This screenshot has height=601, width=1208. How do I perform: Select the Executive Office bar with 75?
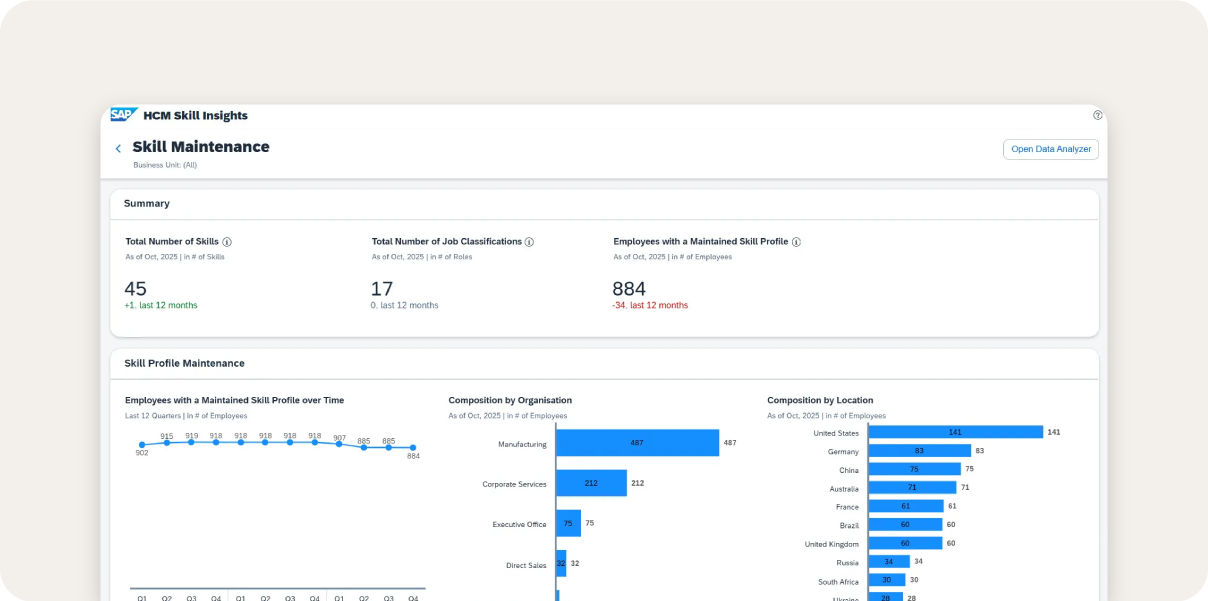tap(568, 523)
